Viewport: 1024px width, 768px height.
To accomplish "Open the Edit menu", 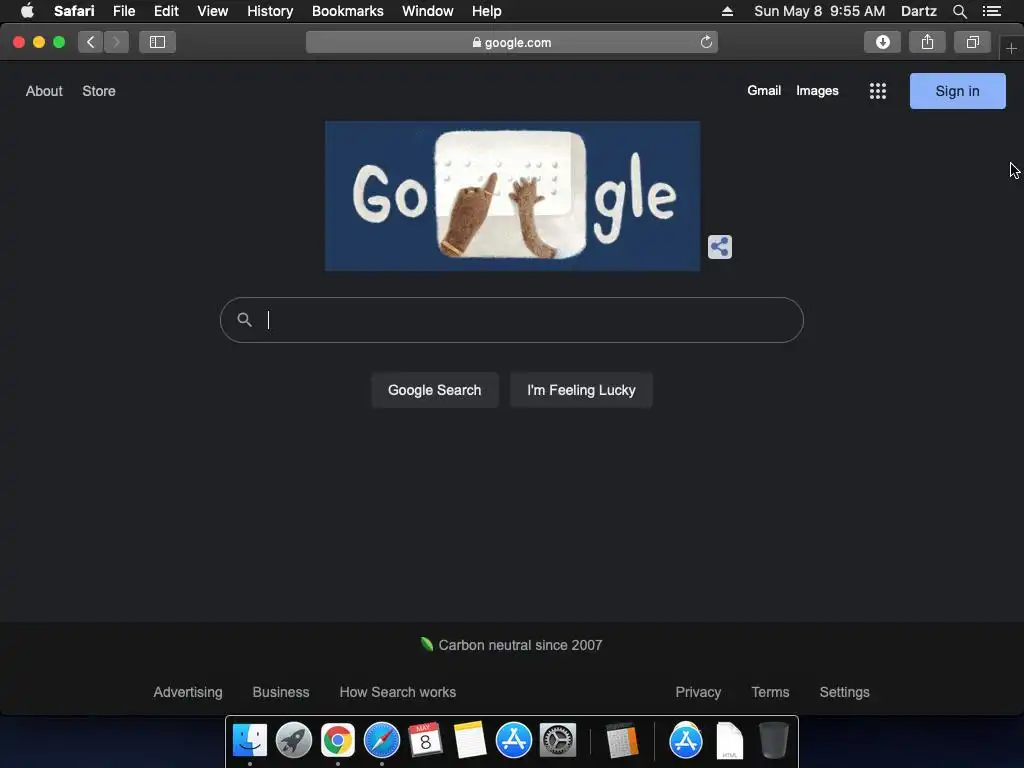I will click(166, 11).
